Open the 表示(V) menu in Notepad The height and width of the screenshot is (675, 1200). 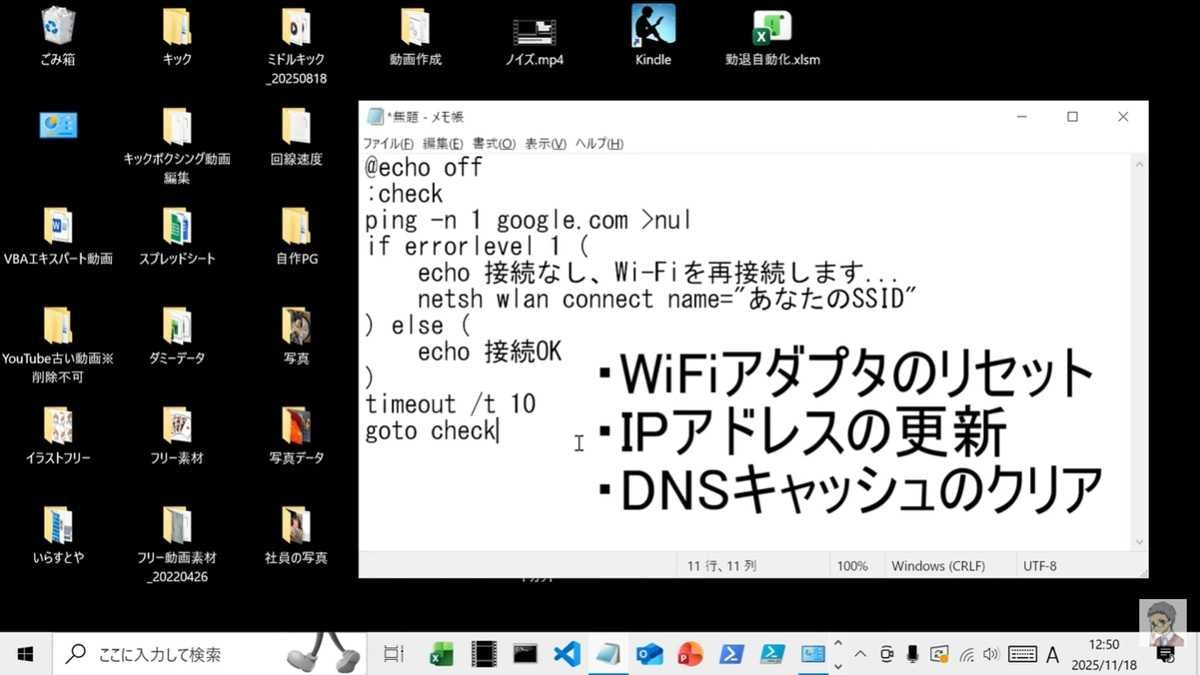point(546,144)
